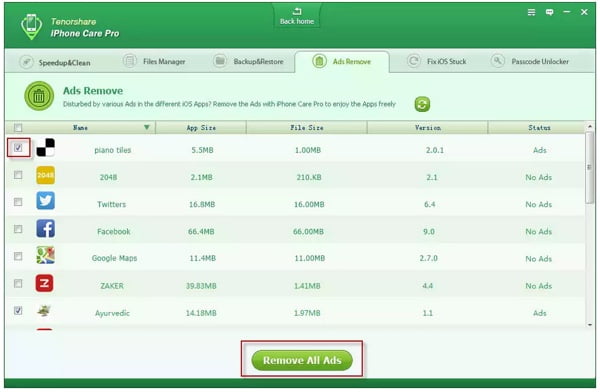
Task: Check the Google Maps checkbox
Action: tap(18, 256)
